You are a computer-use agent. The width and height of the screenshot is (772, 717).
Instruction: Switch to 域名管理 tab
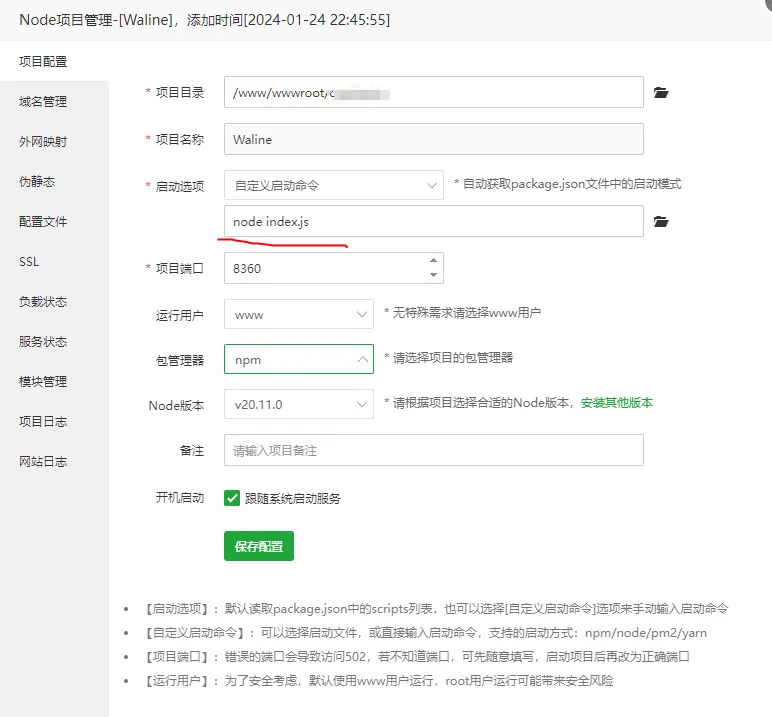43,102
